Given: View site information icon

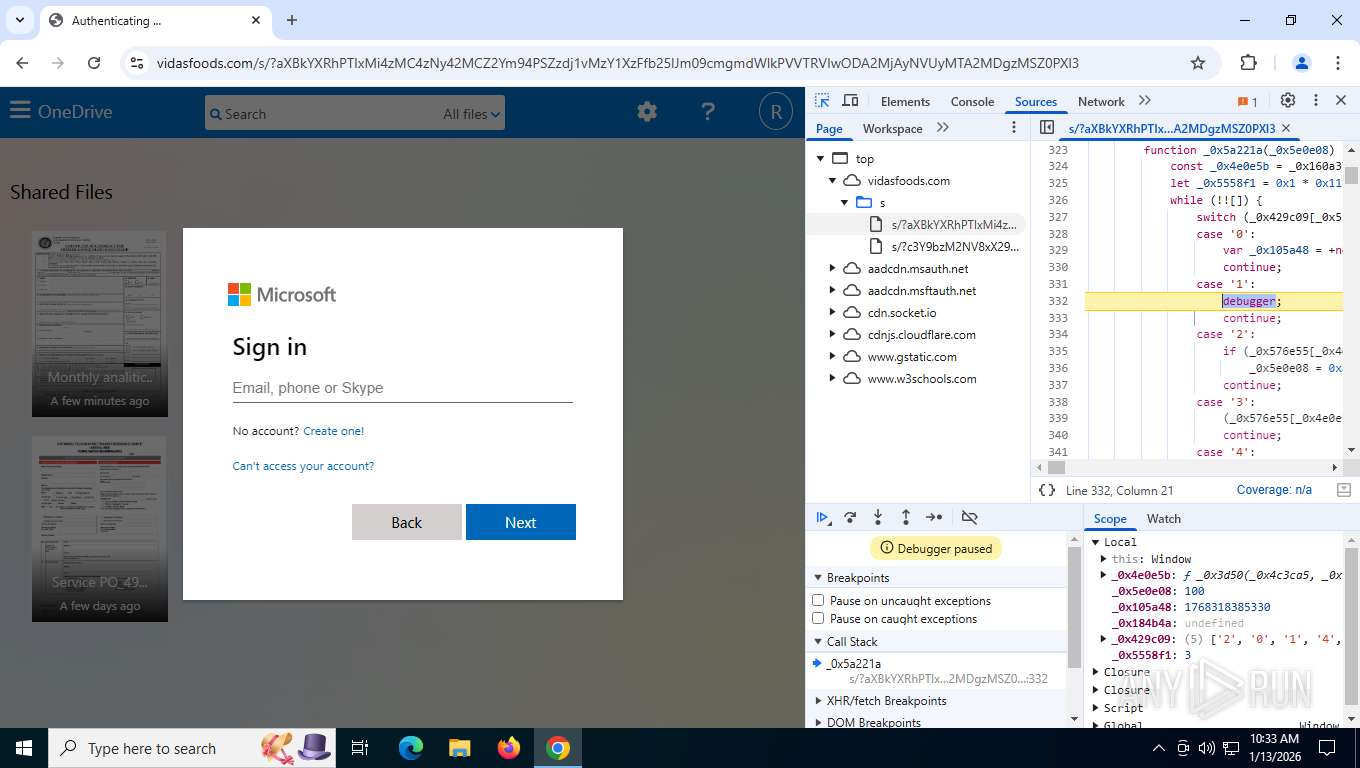Looking at the screenshot, I should pos(138,63).
